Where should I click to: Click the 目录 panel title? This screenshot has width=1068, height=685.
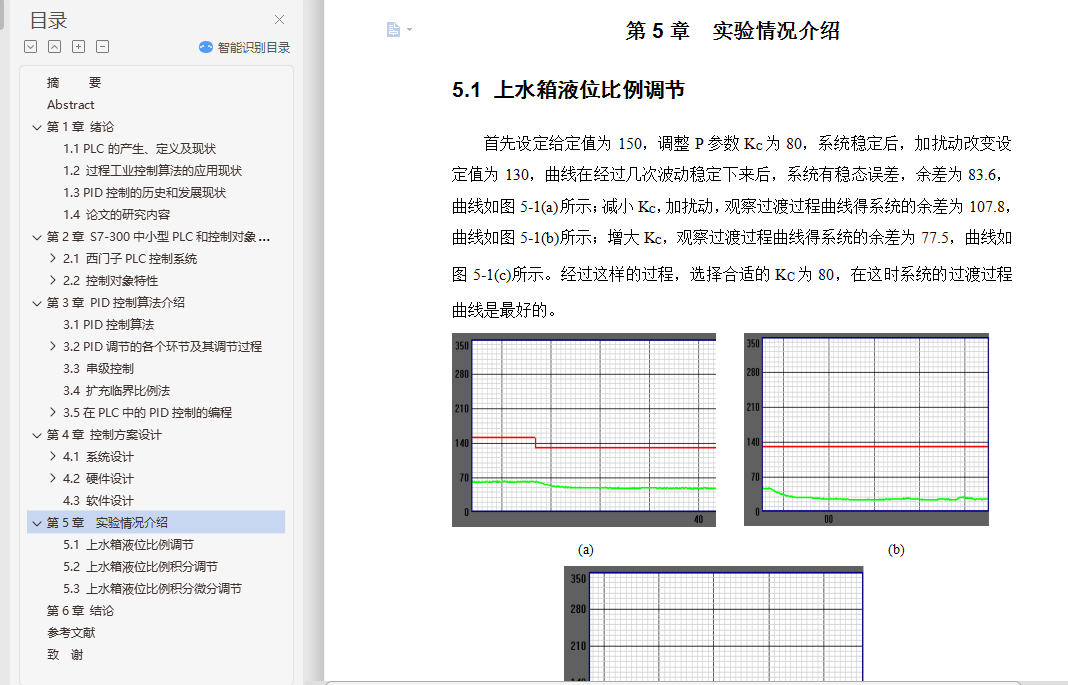click(48, 20)
